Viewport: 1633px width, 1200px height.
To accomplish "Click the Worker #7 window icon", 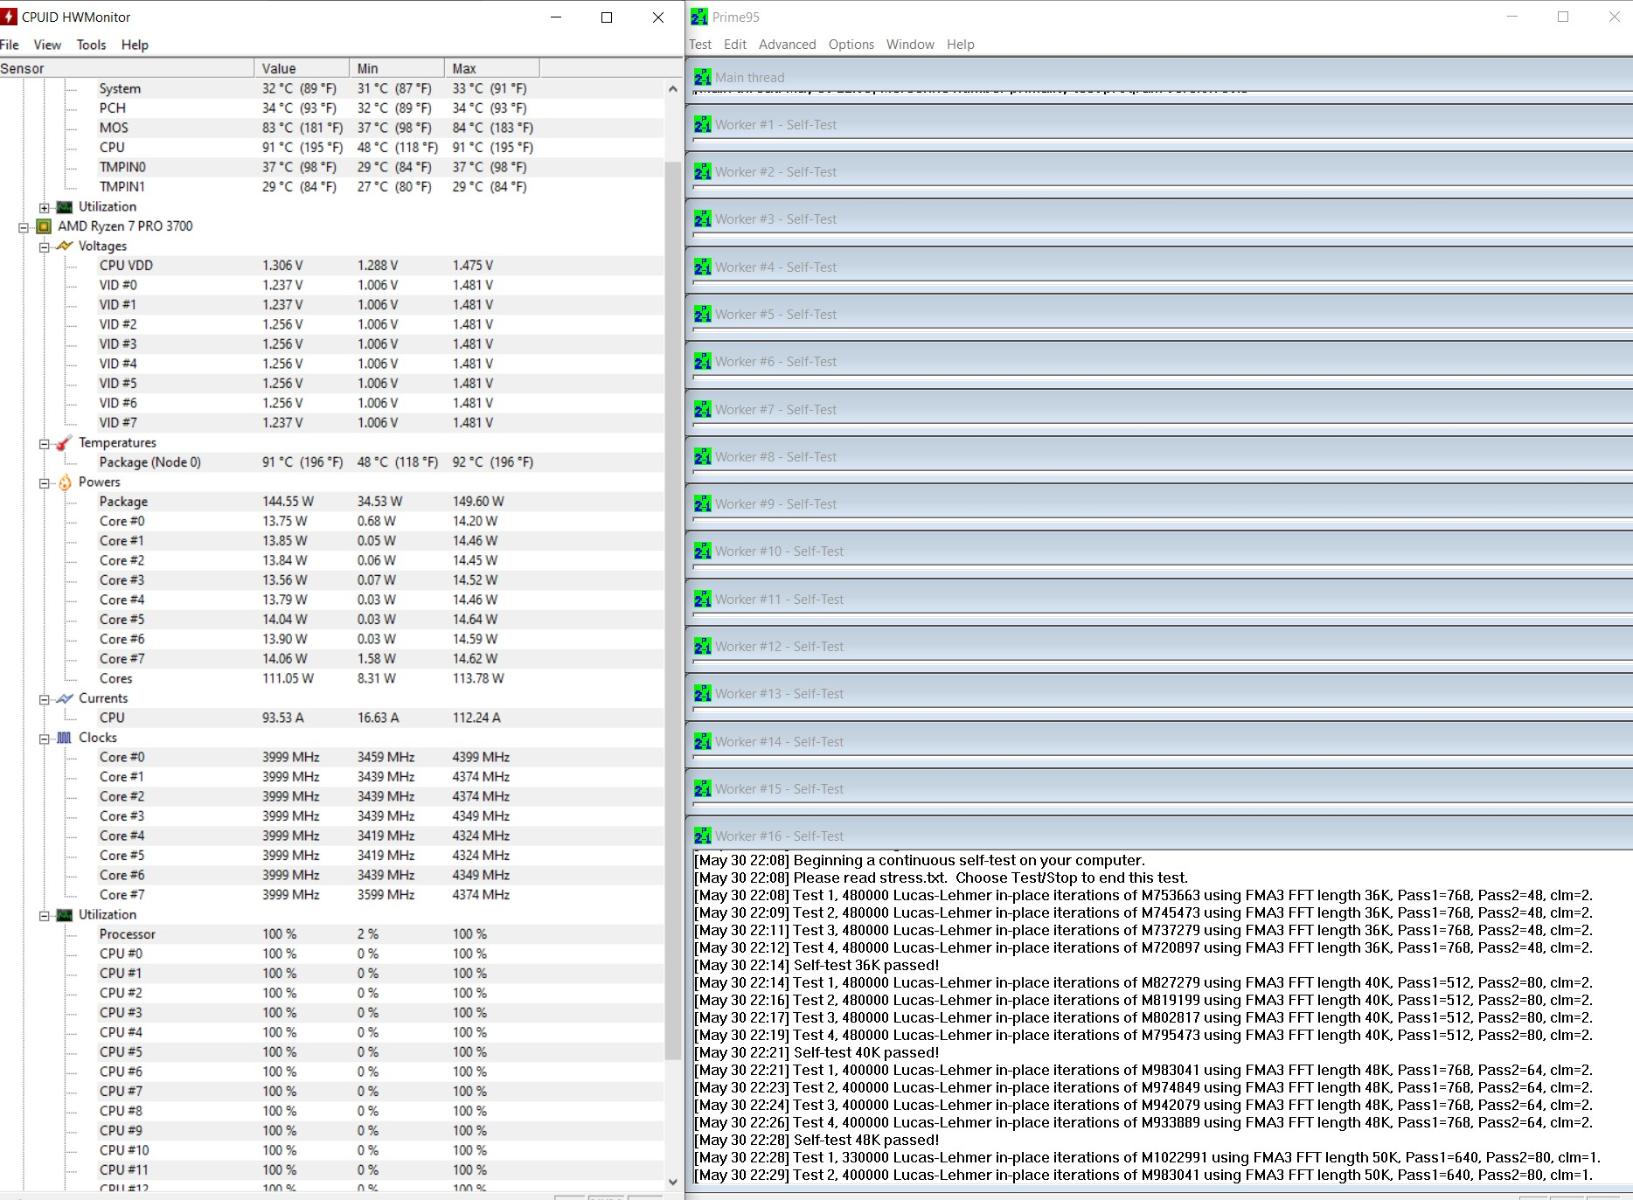I will [x=703, y=409].
